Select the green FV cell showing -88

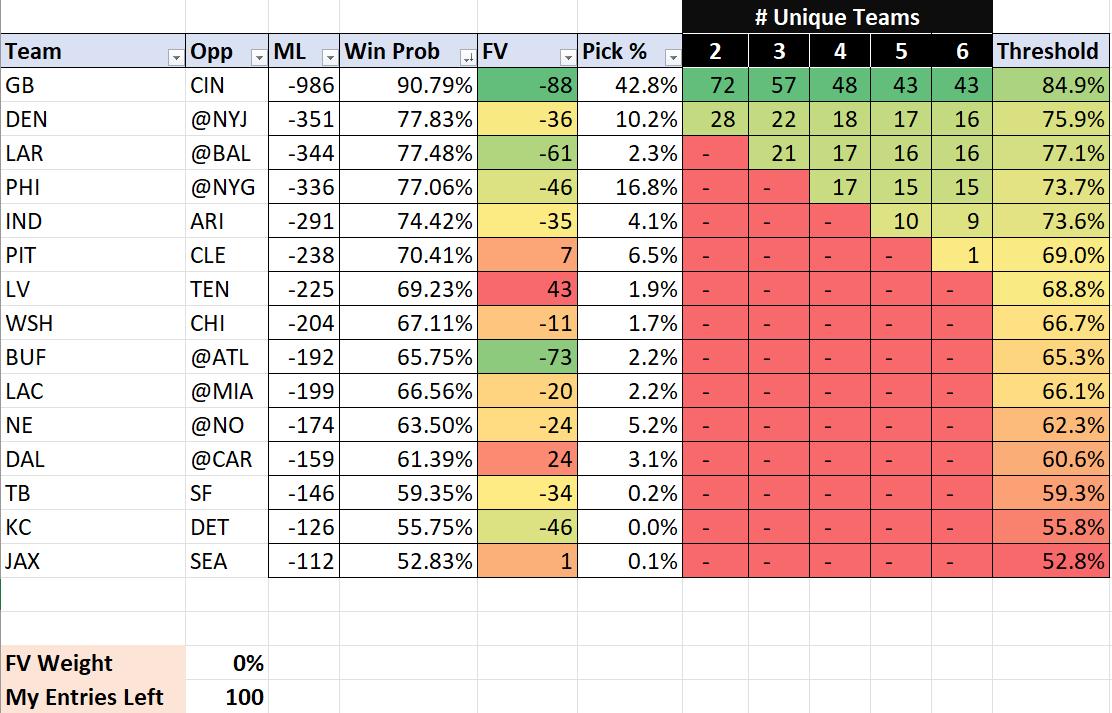tap(527, 85)
